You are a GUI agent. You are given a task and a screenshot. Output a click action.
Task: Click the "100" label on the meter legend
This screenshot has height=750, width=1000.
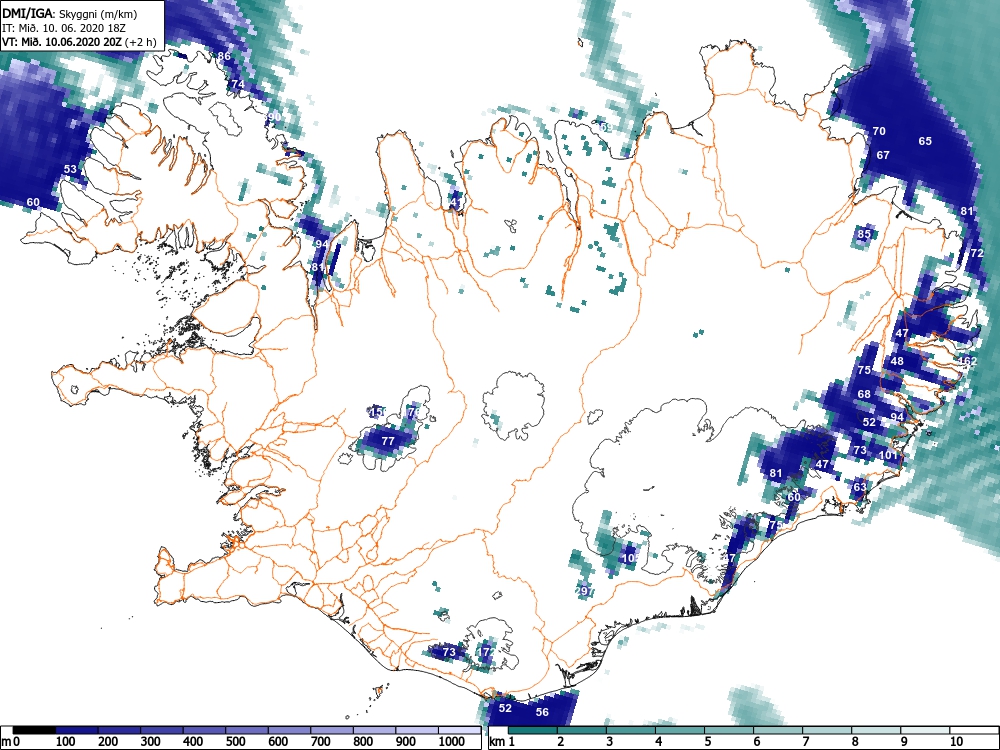click(x=66, y=742)
